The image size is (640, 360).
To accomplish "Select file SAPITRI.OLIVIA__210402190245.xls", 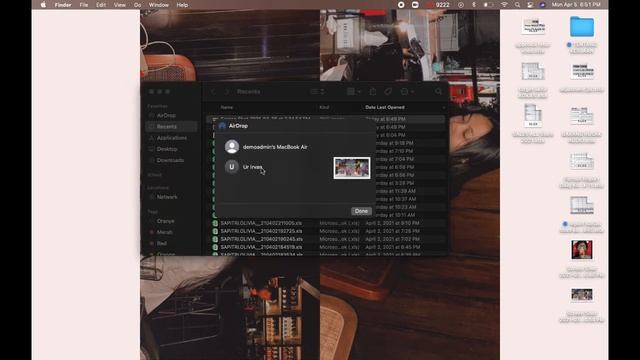I will [261, 239].
